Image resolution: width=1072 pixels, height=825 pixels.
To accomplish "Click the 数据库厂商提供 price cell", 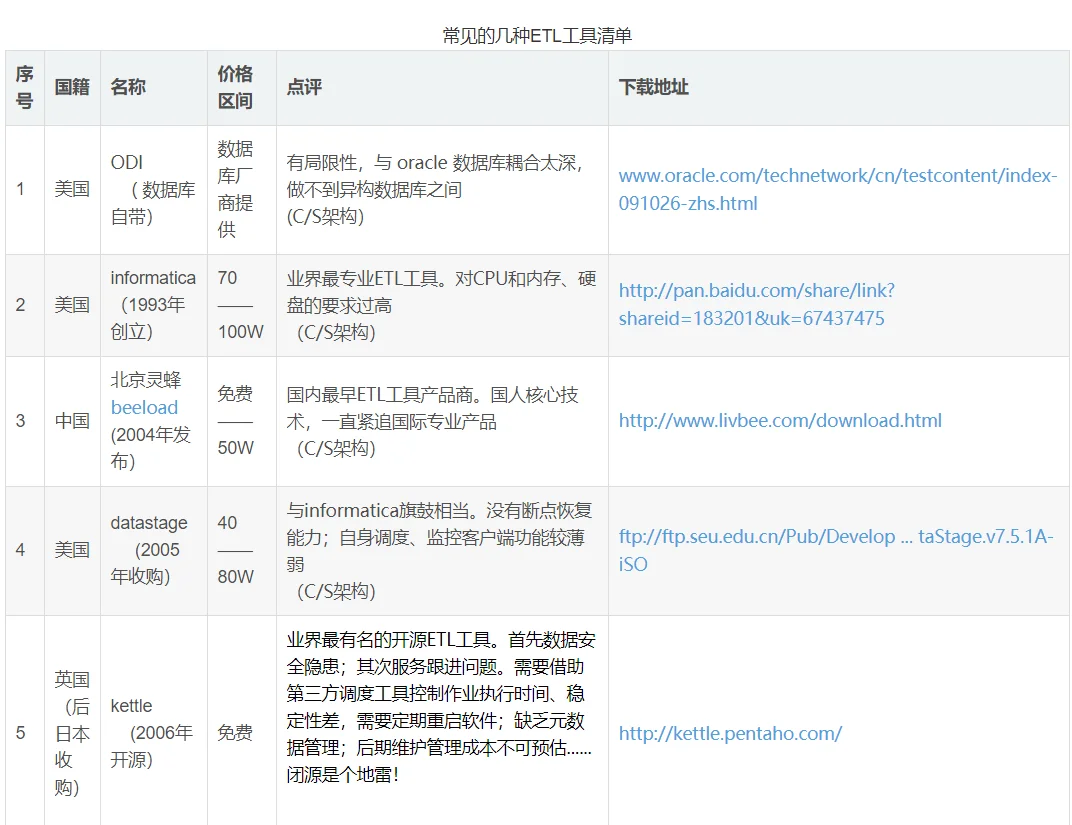I will 242,189.
